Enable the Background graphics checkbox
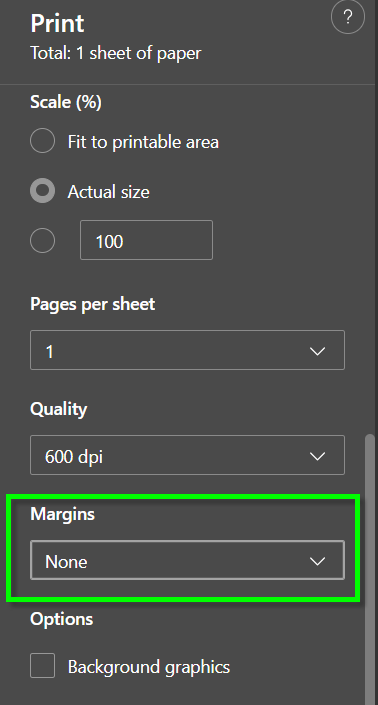The height and width of the screenshot is (705, 378). click(x=43, y=665)
